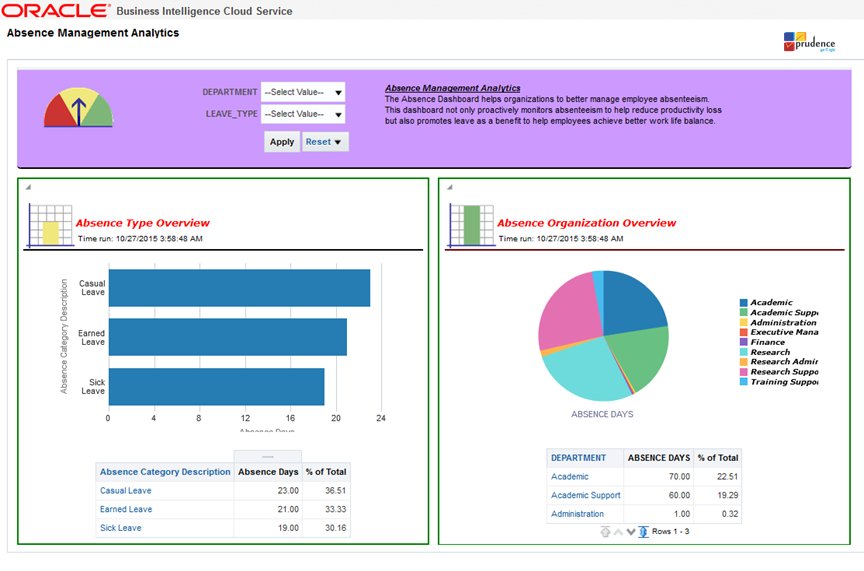Click the Earned Leave bar
The height and width of the screenshot is (571, 864).
[x=228, y=337]
